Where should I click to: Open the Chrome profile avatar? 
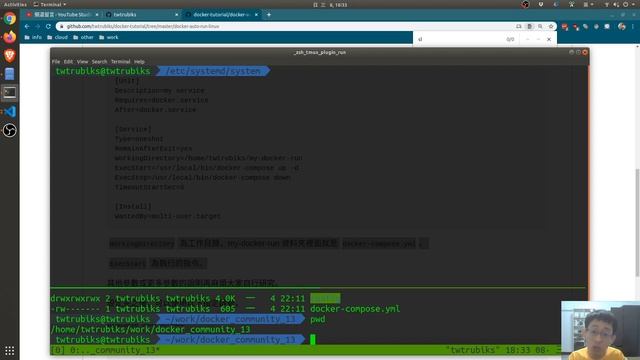(x=622, y=26)
